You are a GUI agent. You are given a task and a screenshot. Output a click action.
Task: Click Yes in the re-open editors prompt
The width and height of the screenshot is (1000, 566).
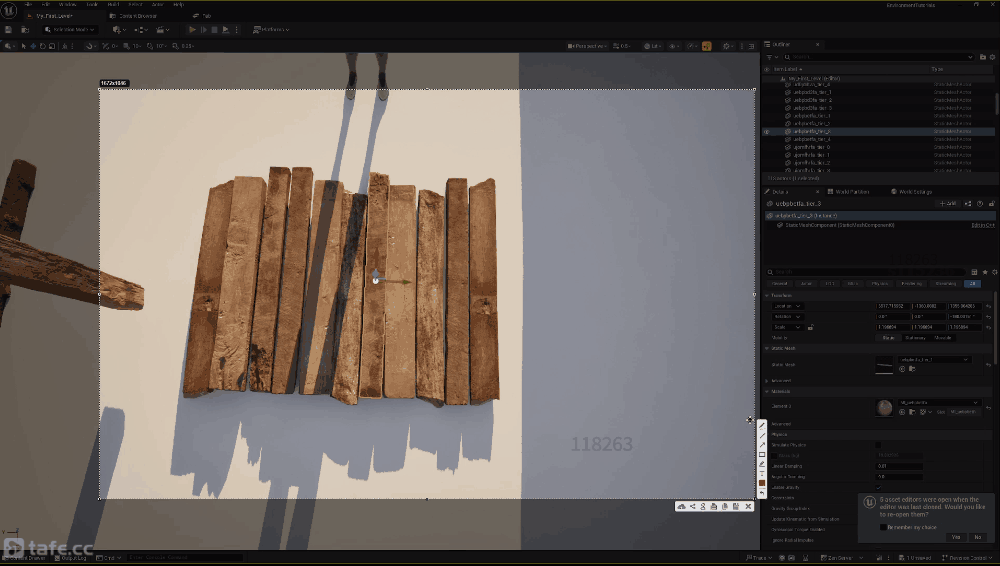click(x=955, y=537)
